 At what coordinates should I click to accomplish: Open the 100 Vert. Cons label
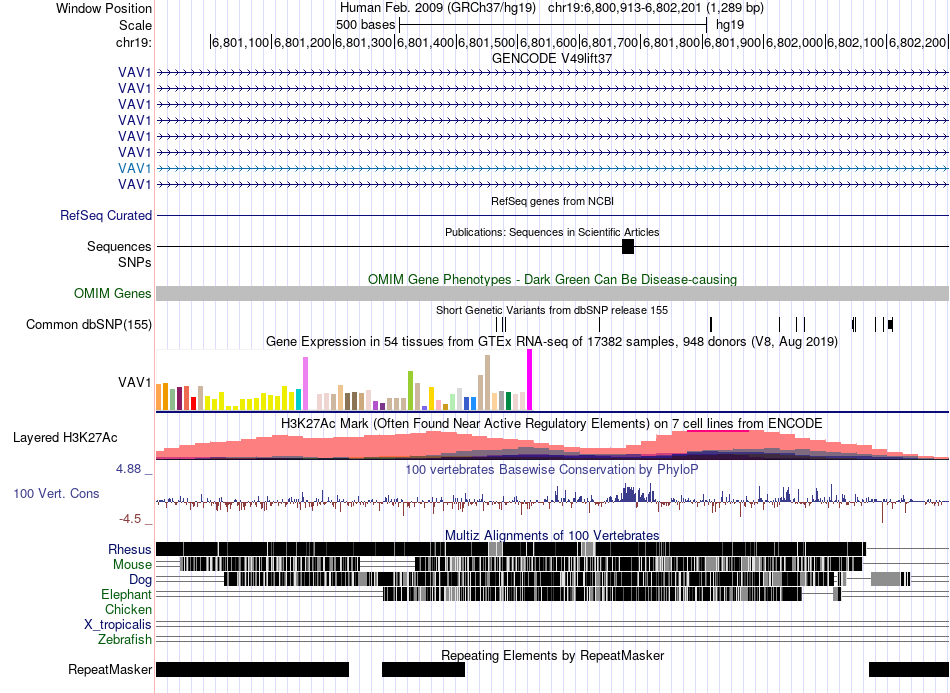pos(56,494)
